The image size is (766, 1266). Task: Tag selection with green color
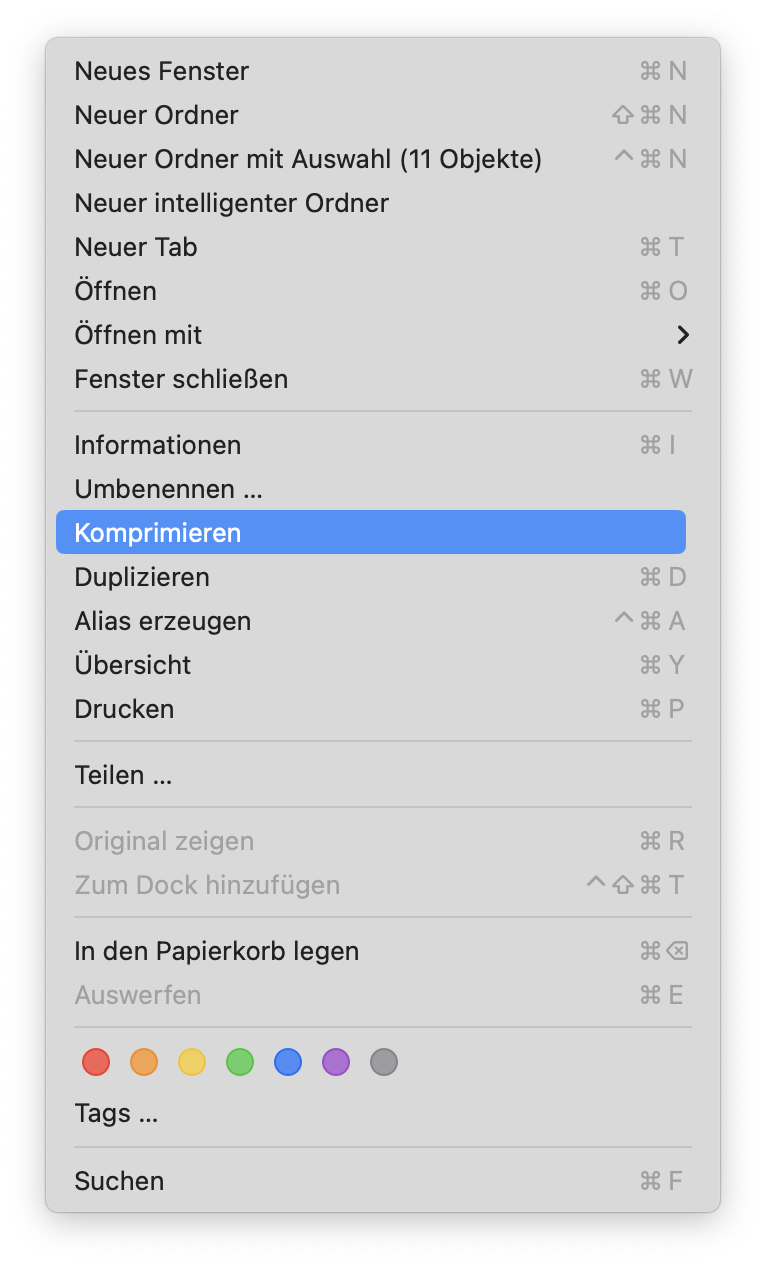coord(240,1062)
